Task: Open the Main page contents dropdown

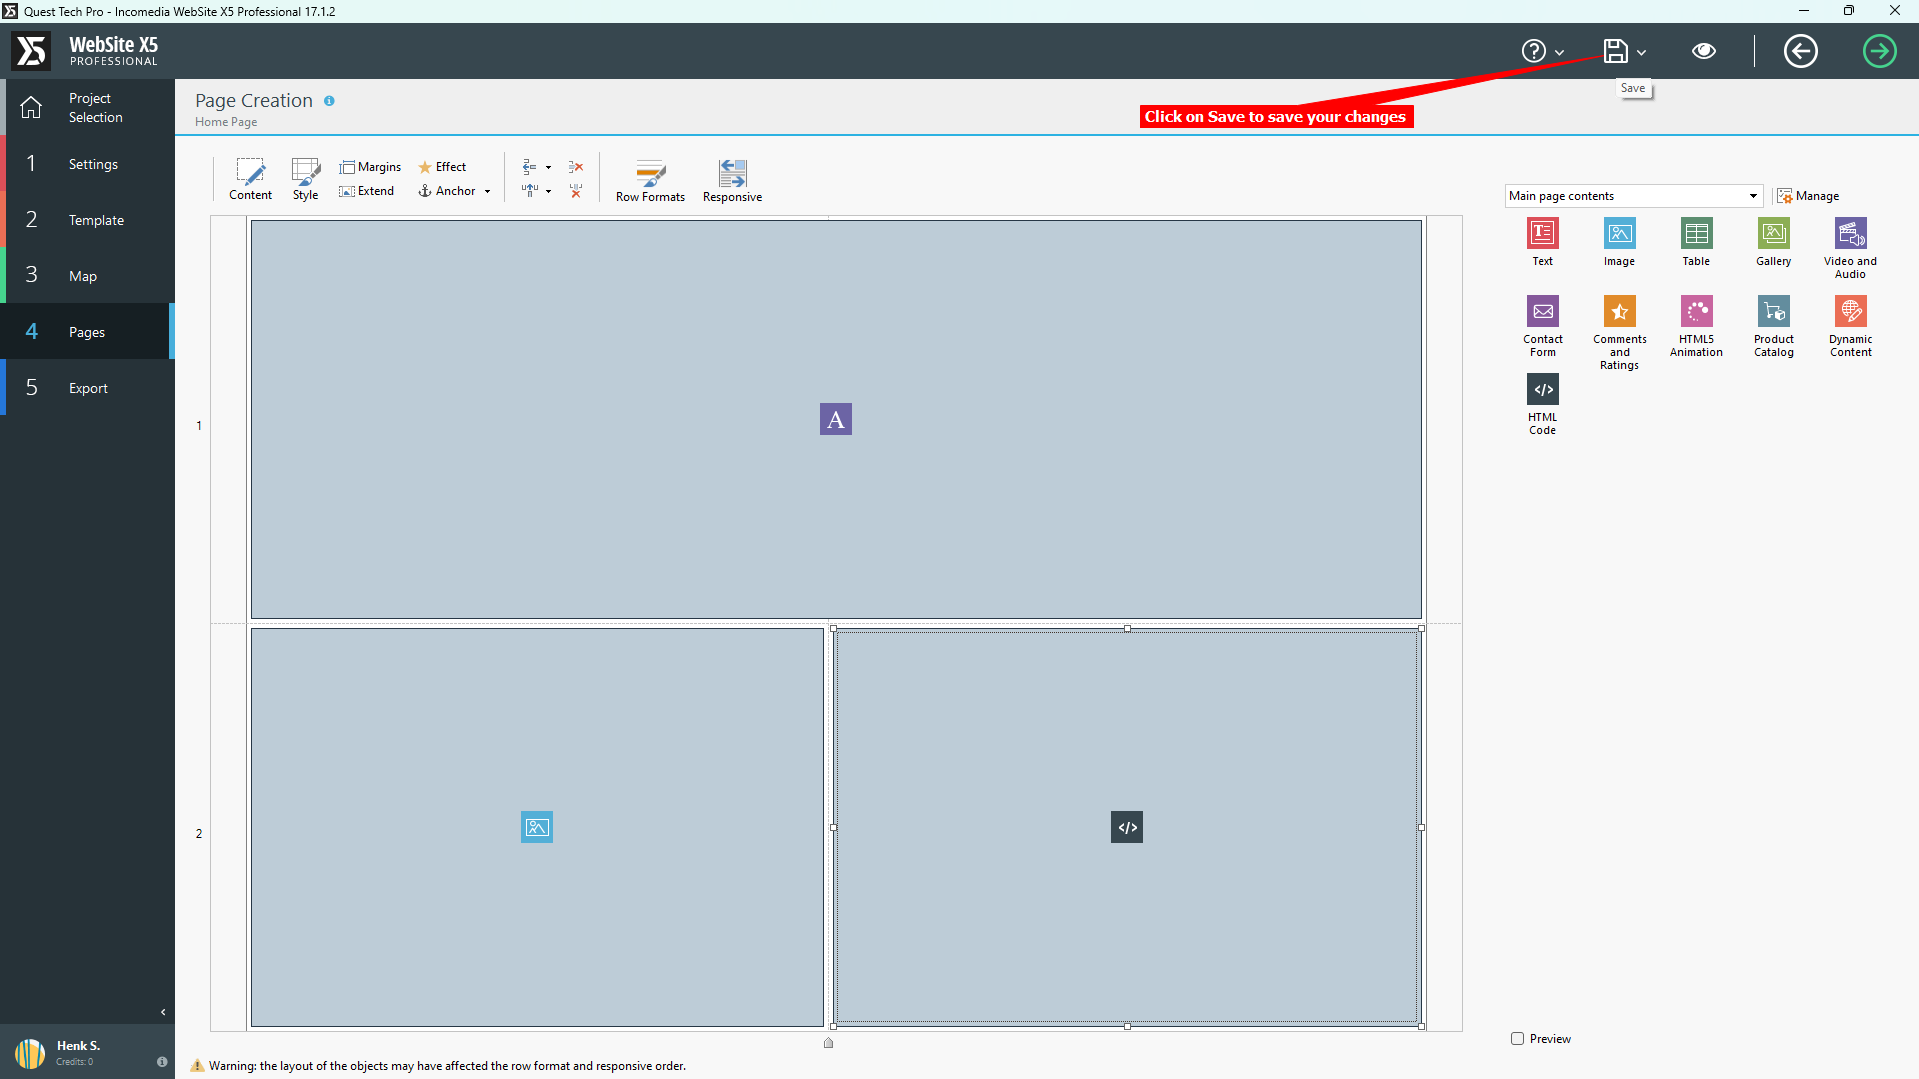Action: 1633,196
